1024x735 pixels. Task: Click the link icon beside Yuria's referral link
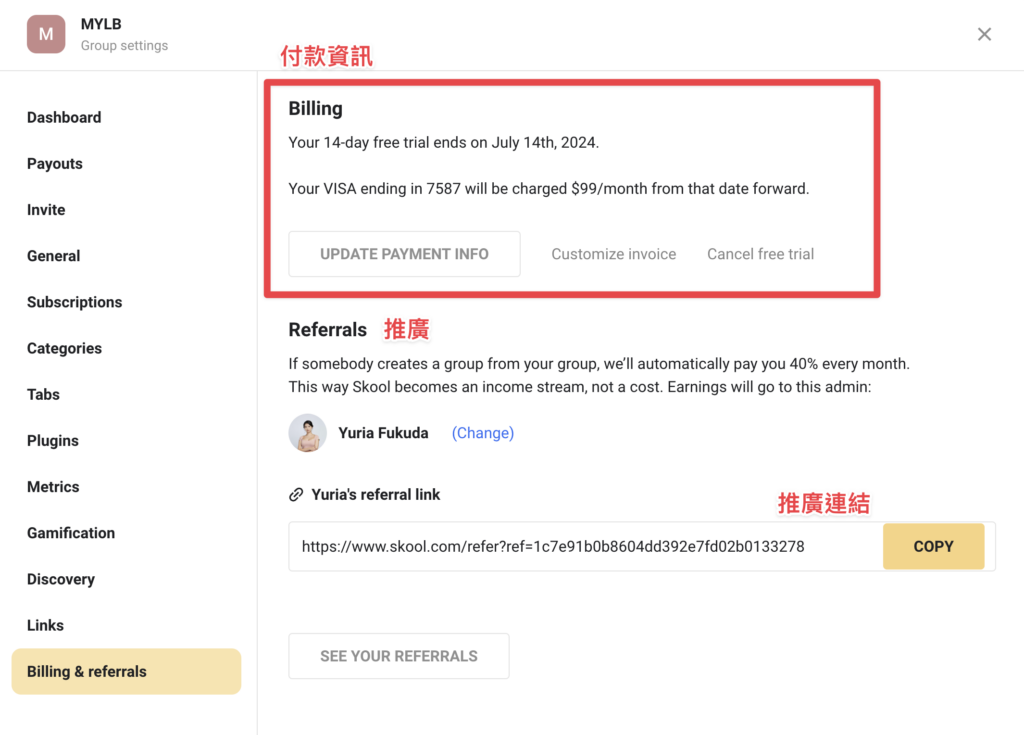296,495
